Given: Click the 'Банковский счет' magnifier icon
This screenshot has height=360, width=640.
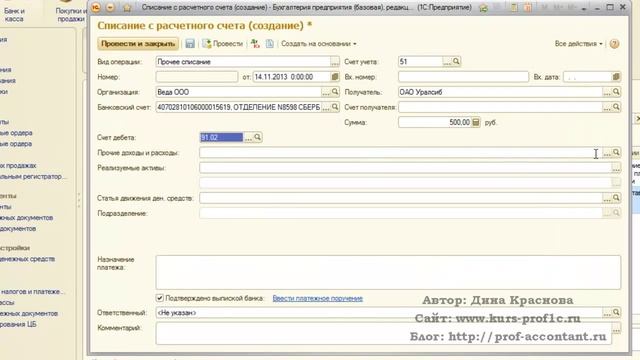Looking at the screenshot, I should click(335, 107).
